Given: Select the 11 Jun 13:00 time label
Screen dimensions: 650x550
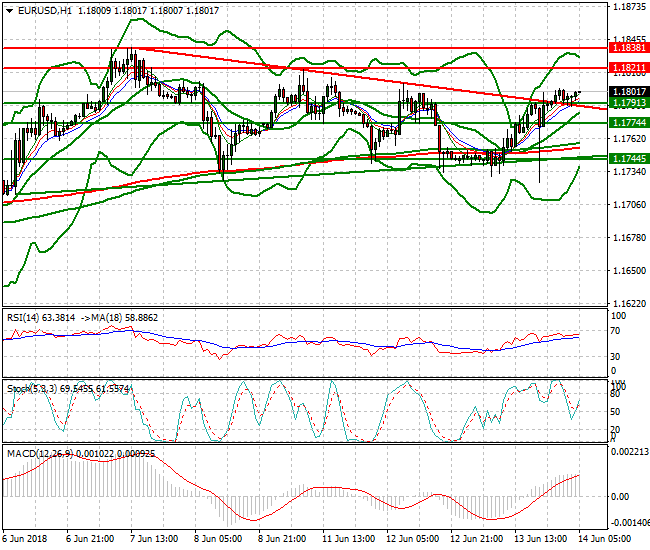Looking at the screenshot, I should point(348,539).
